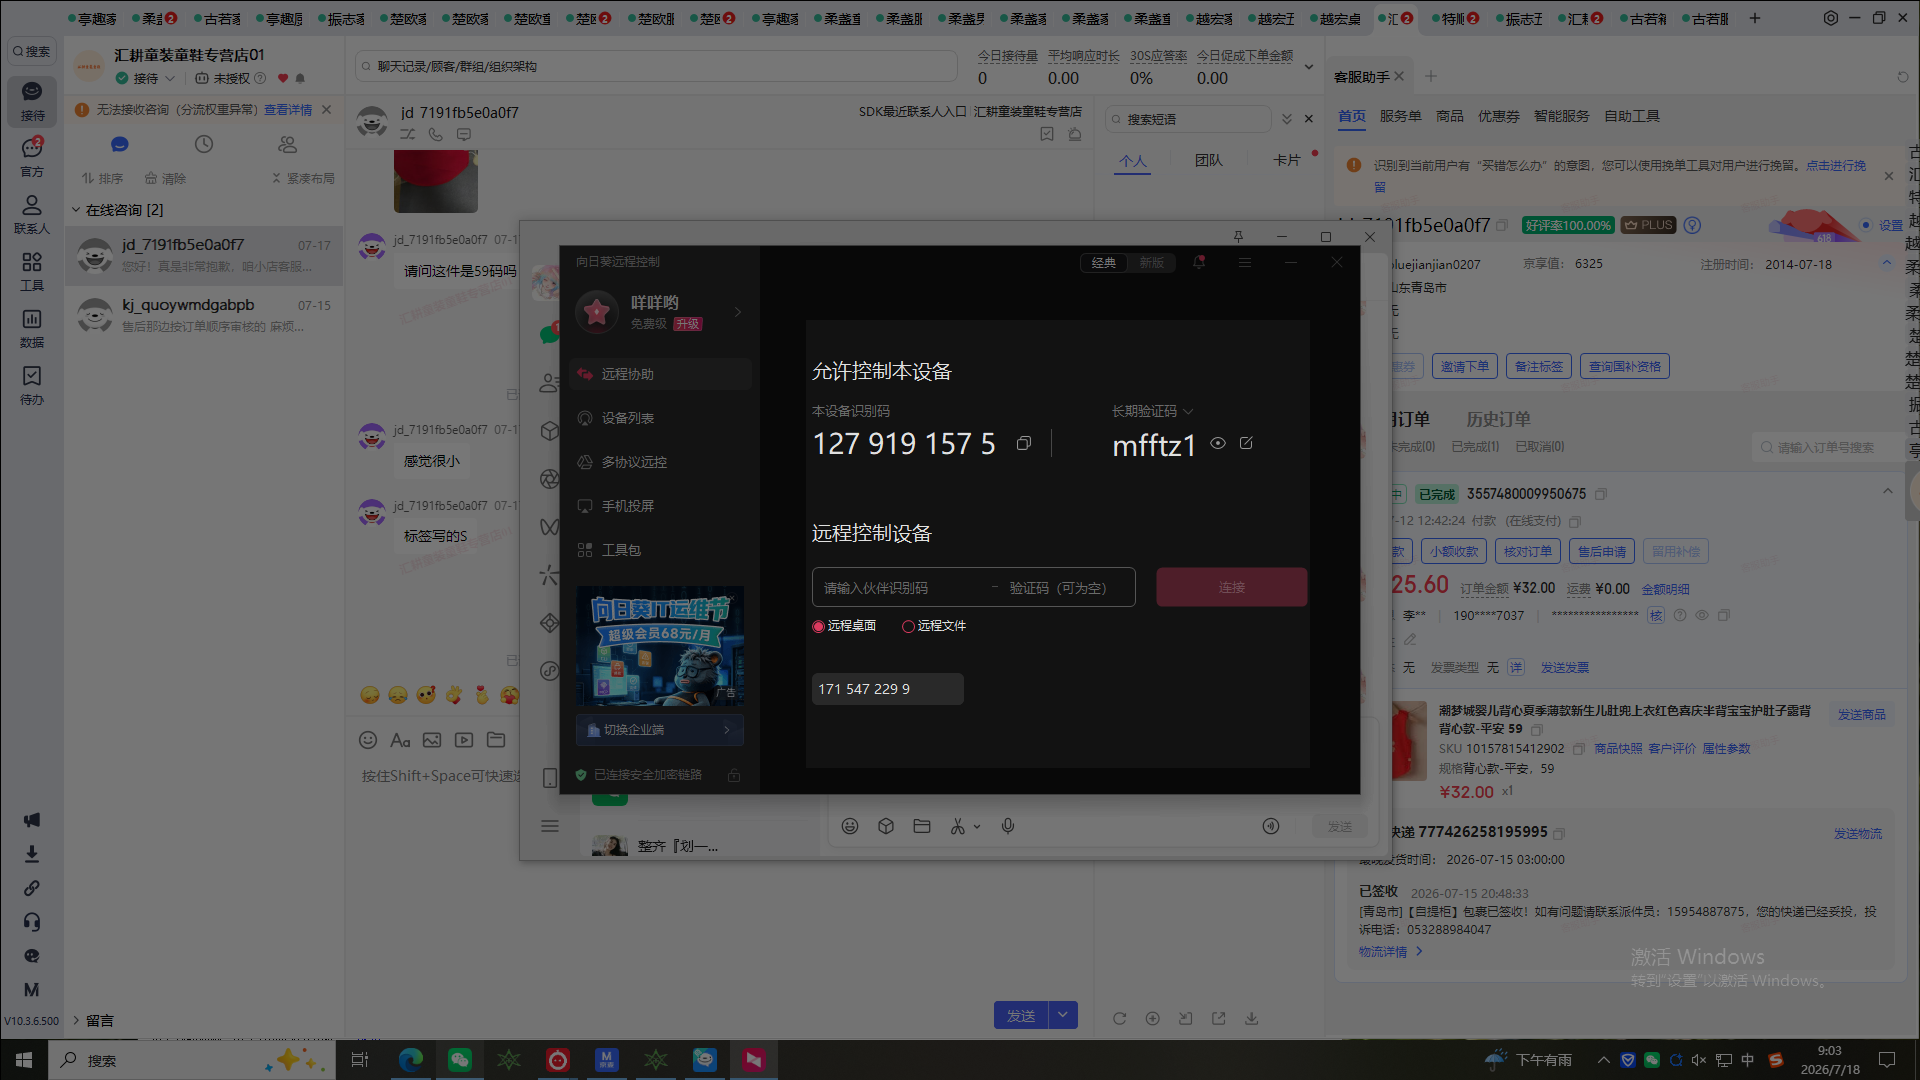Click blue 发送 button in main chat
Viewport: 1920px width, 1080px height.
coord(1021,1015)
